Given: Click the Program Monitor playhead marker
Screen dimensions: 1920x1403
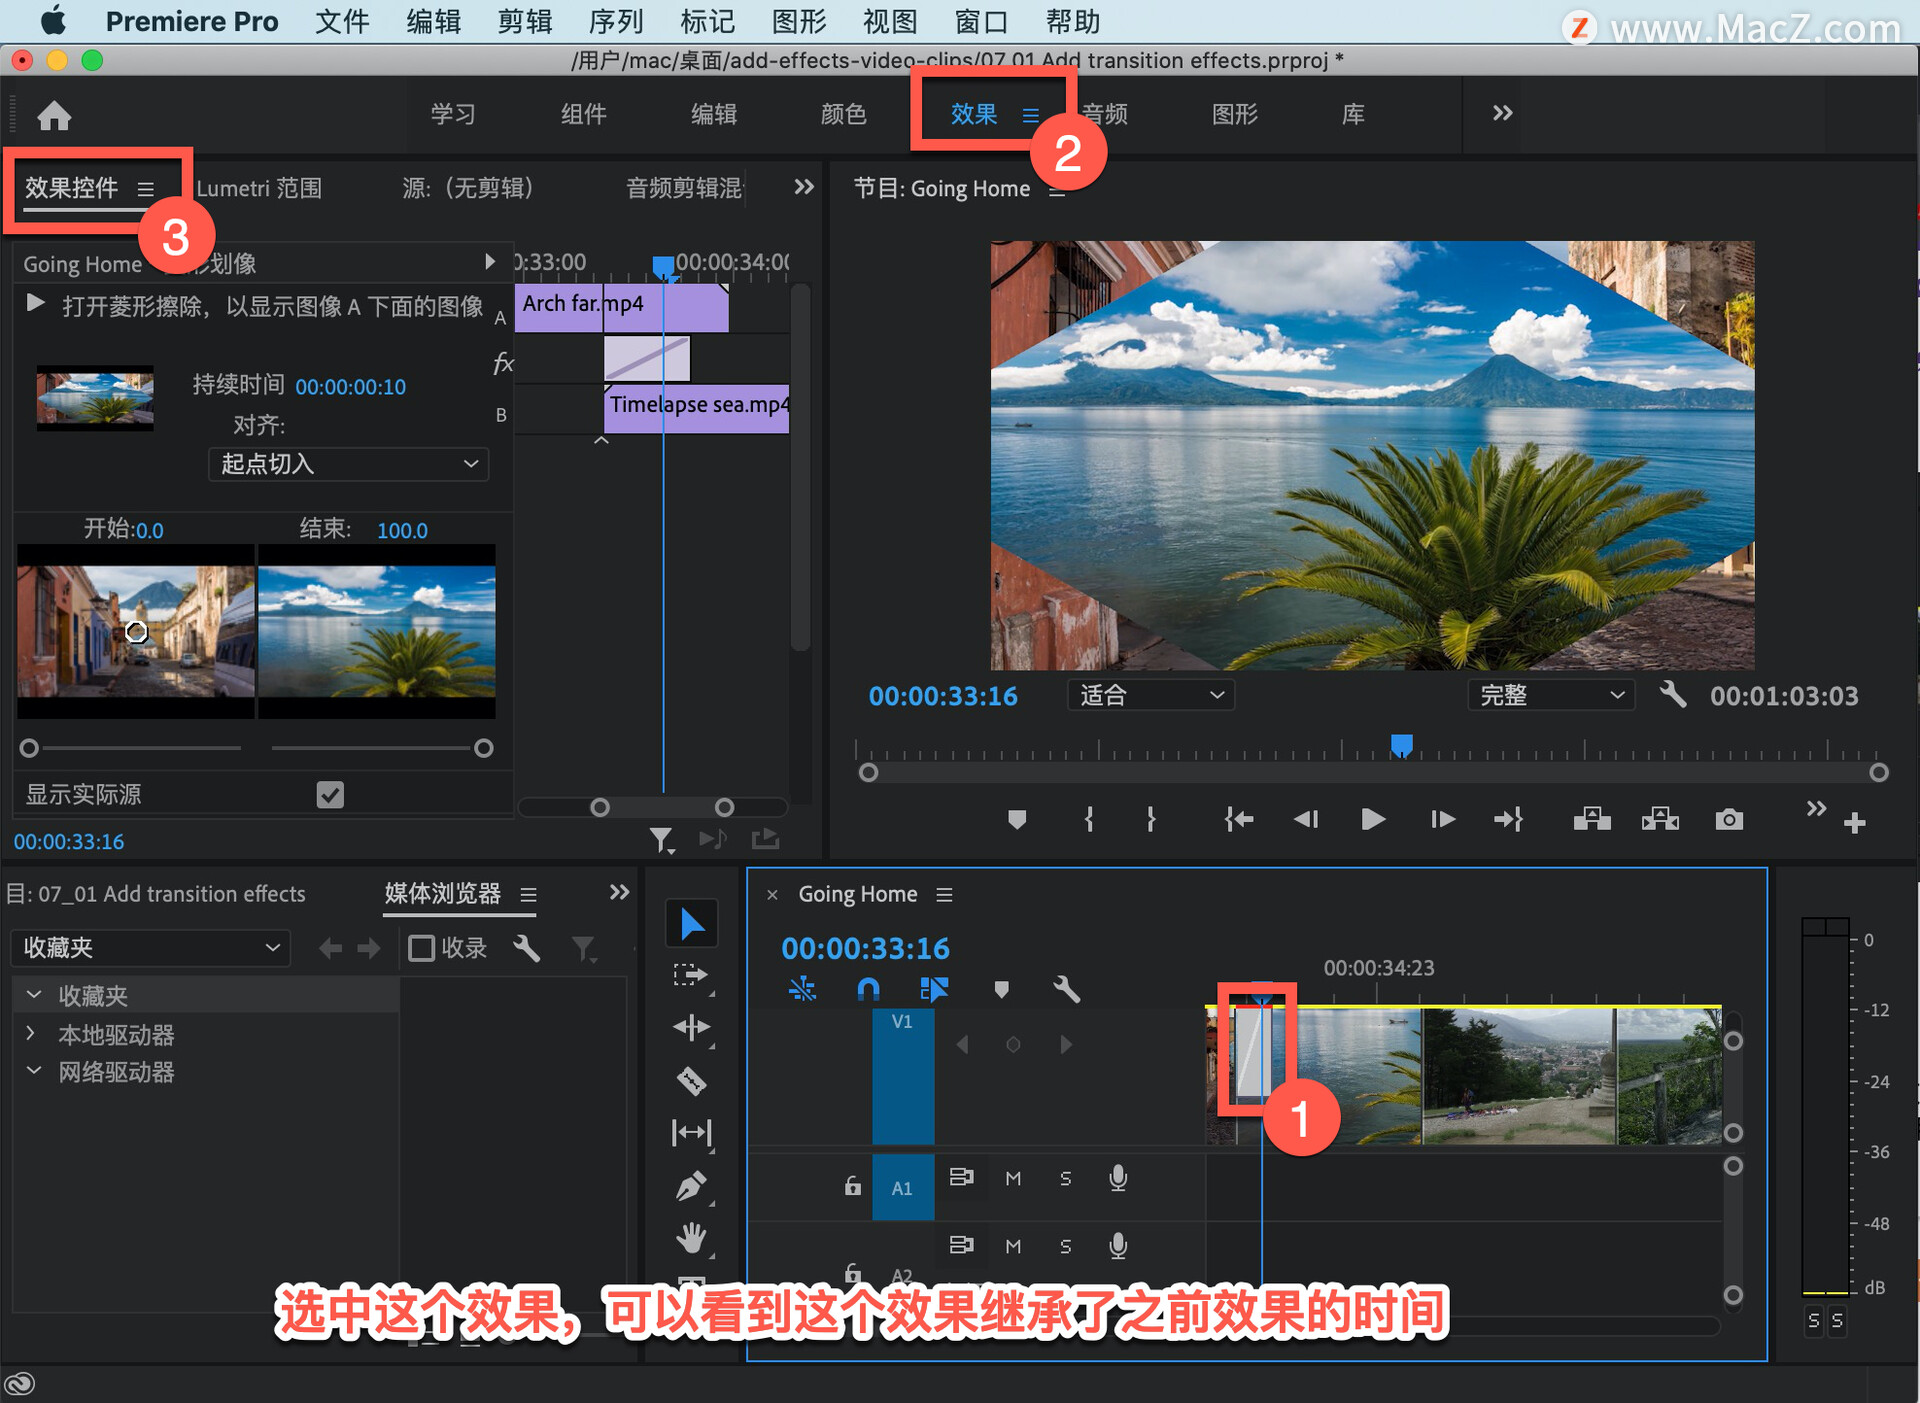Looking at the screenshot, I should click(1402, 746).
